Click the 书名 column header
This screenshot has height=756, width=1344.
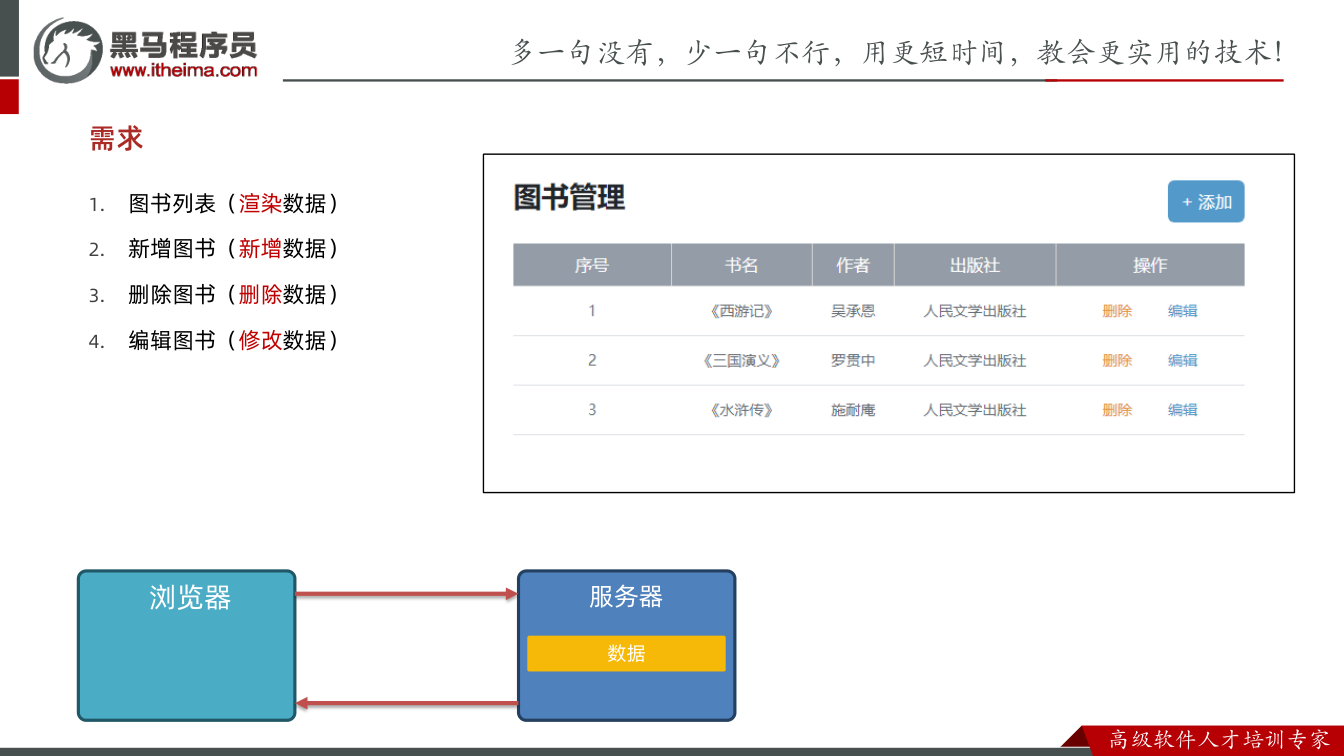742,265
